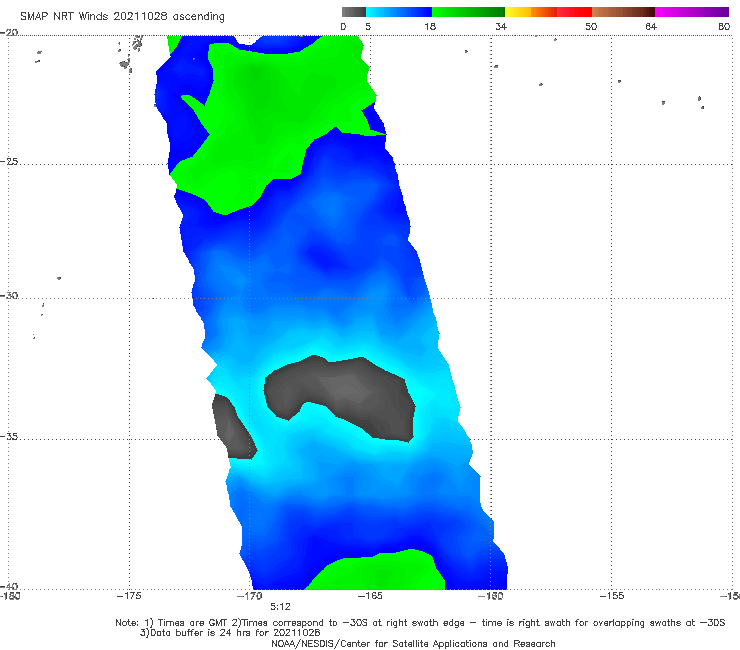Click the swath time stamp "5:12"
This screenshot has height=650, width=740.
pos(280,607)
